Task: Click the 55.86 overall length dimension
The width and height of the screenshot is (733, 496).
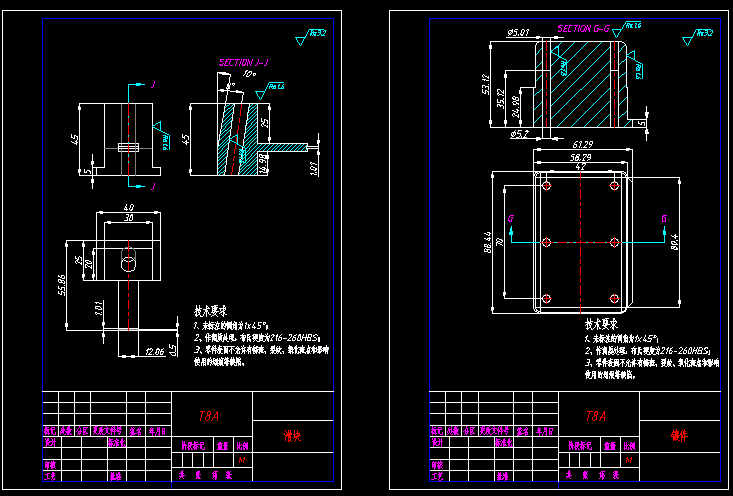Action: pos(63,285)
